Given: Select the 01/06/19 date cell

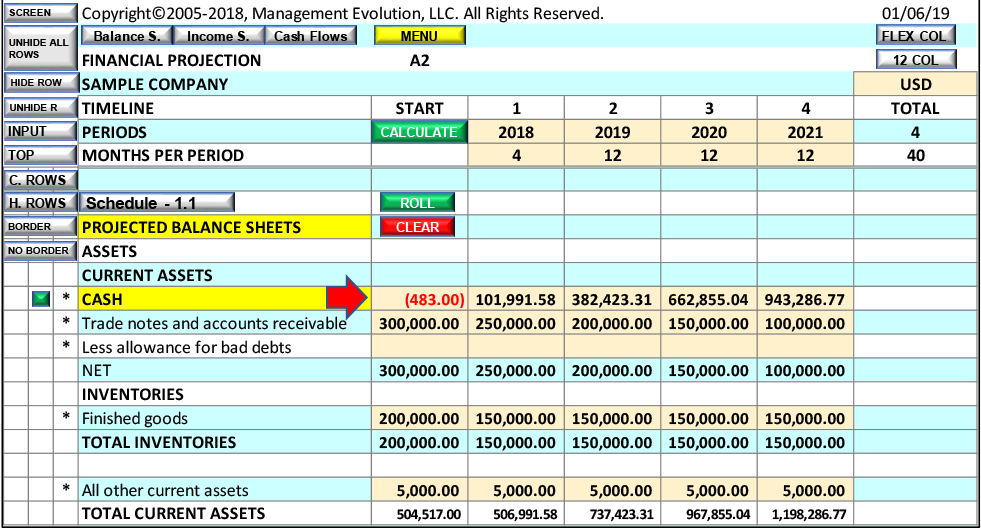Looking at the screenshot, I should click(915, 13).
